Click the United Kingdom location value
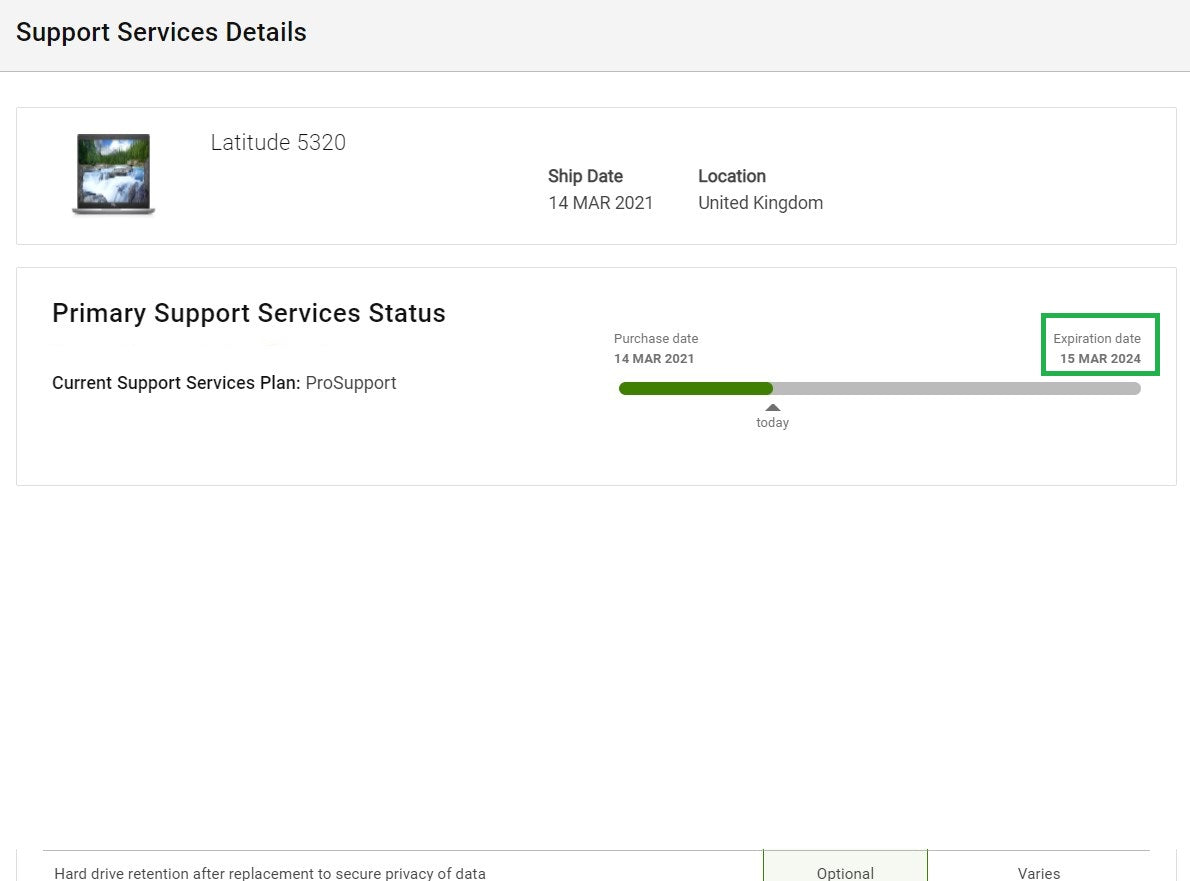This screenshot has width=1190, height=881. tap(760, 203)
